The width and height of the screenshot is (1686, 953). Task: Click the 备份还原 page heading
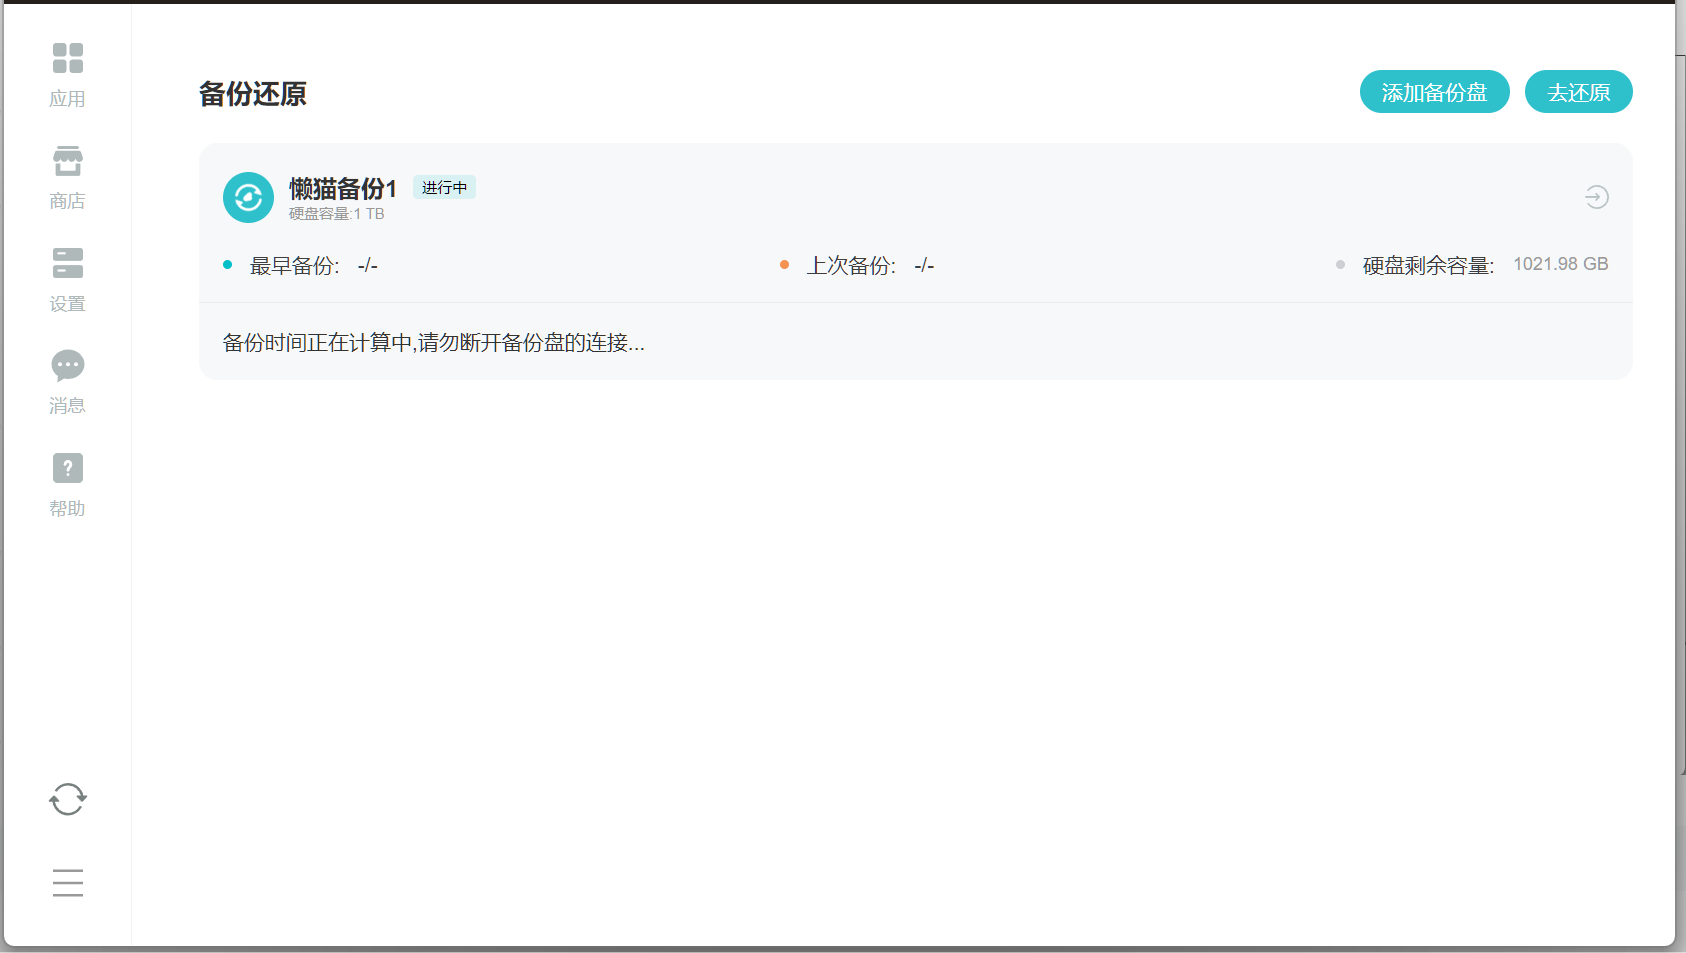click(x=253, y=94)
